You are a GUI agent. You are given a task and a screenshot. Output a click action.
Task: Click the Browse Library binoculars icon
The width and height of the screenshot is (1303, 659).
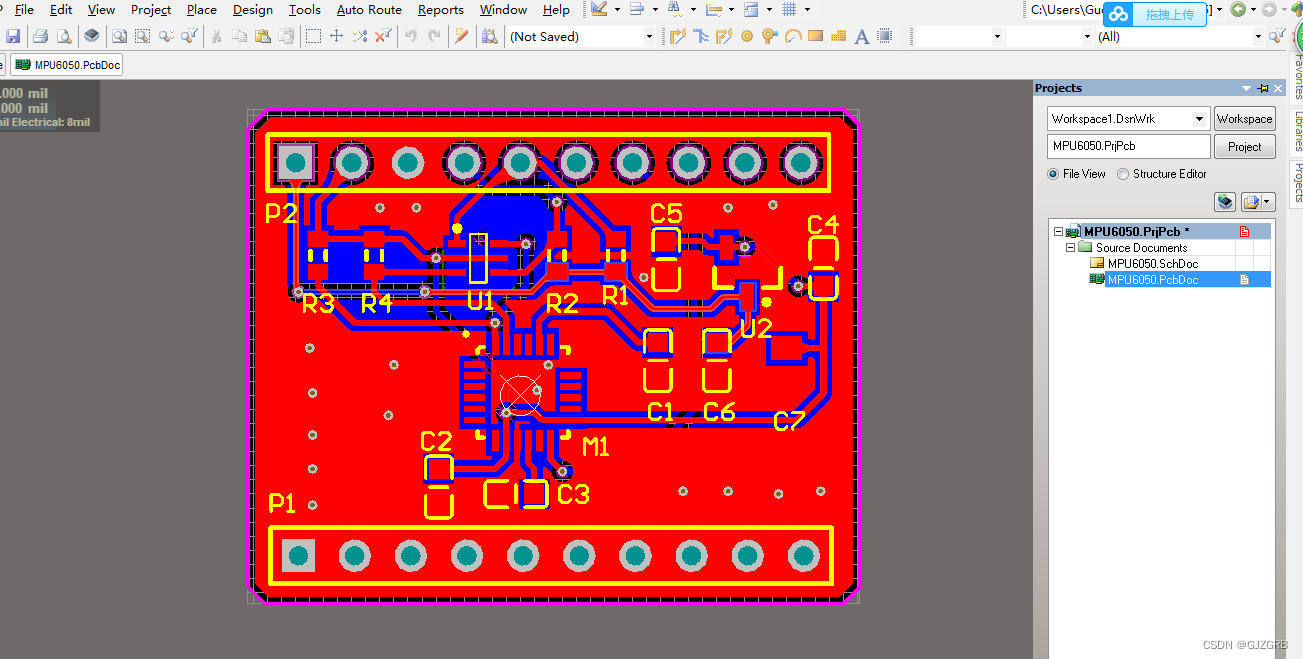[x=489, y=36]
